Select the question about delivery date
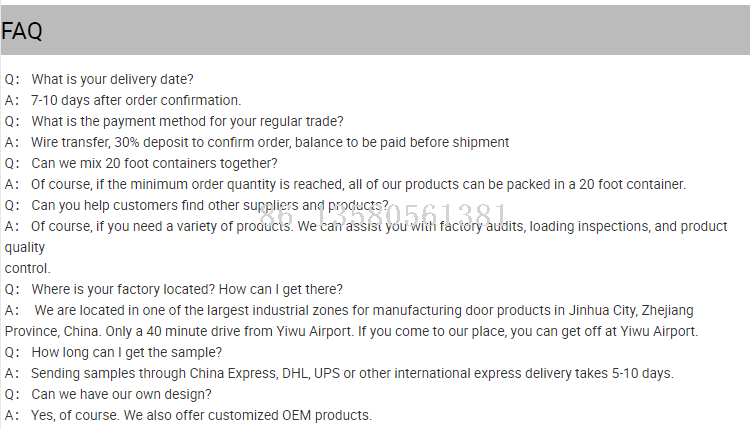 point(112,79)
